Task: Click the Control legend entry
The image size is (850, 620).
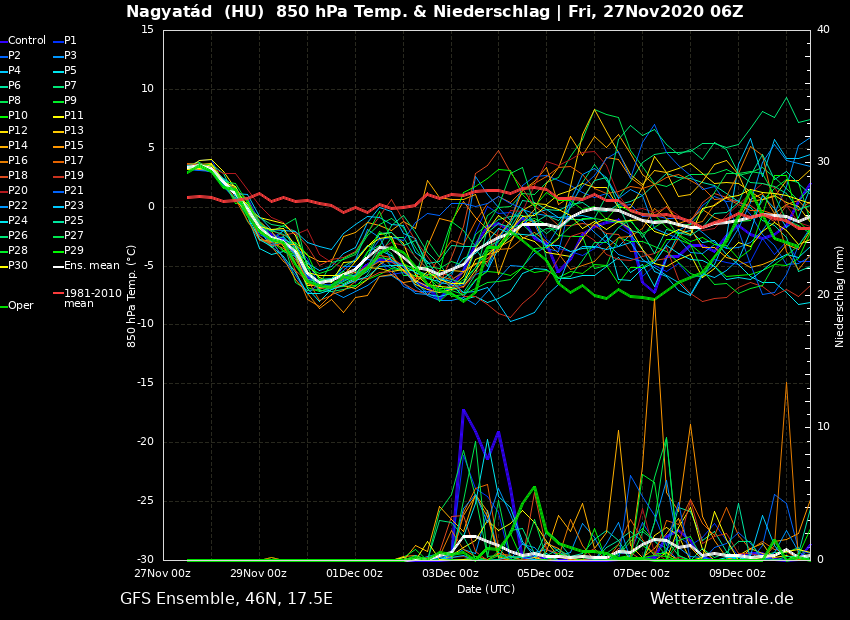Action: tap(27, 41)
